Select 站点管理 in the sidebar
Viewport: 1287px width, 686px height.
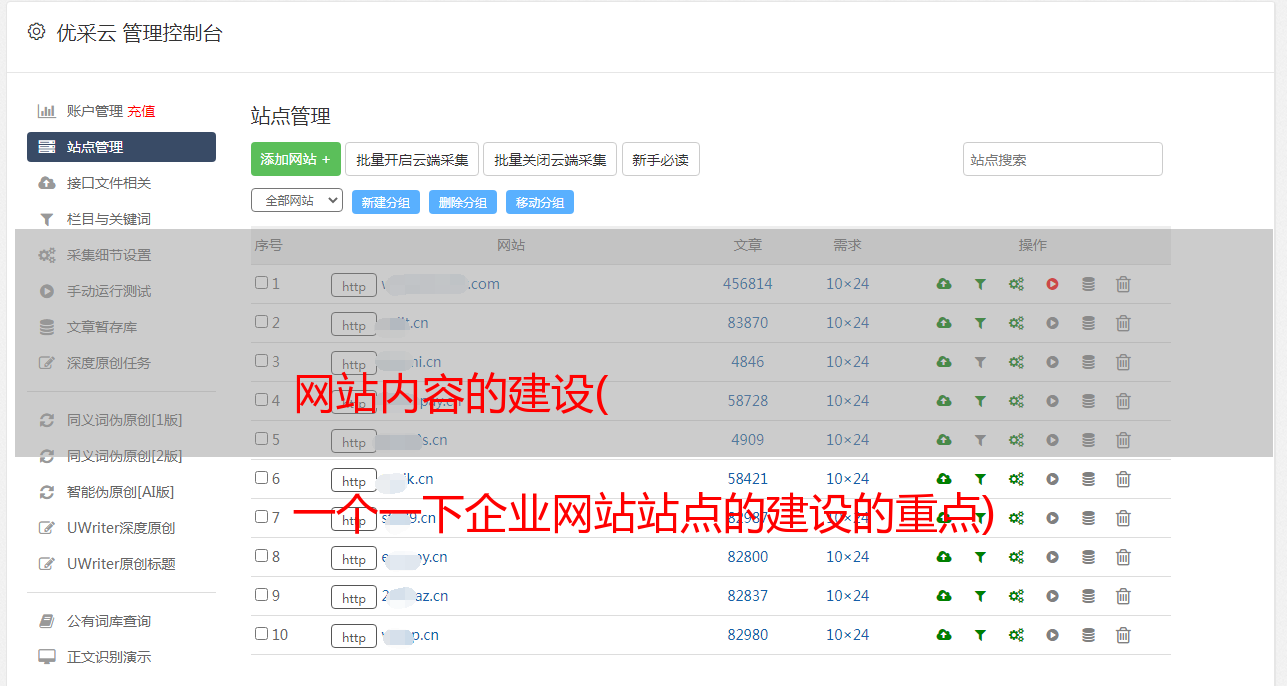point(121,147)
